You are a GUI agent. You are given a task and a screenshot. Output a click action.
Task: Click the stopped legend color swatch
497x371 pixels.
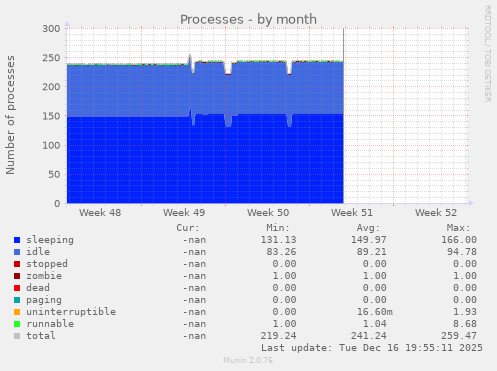point(17,264)
